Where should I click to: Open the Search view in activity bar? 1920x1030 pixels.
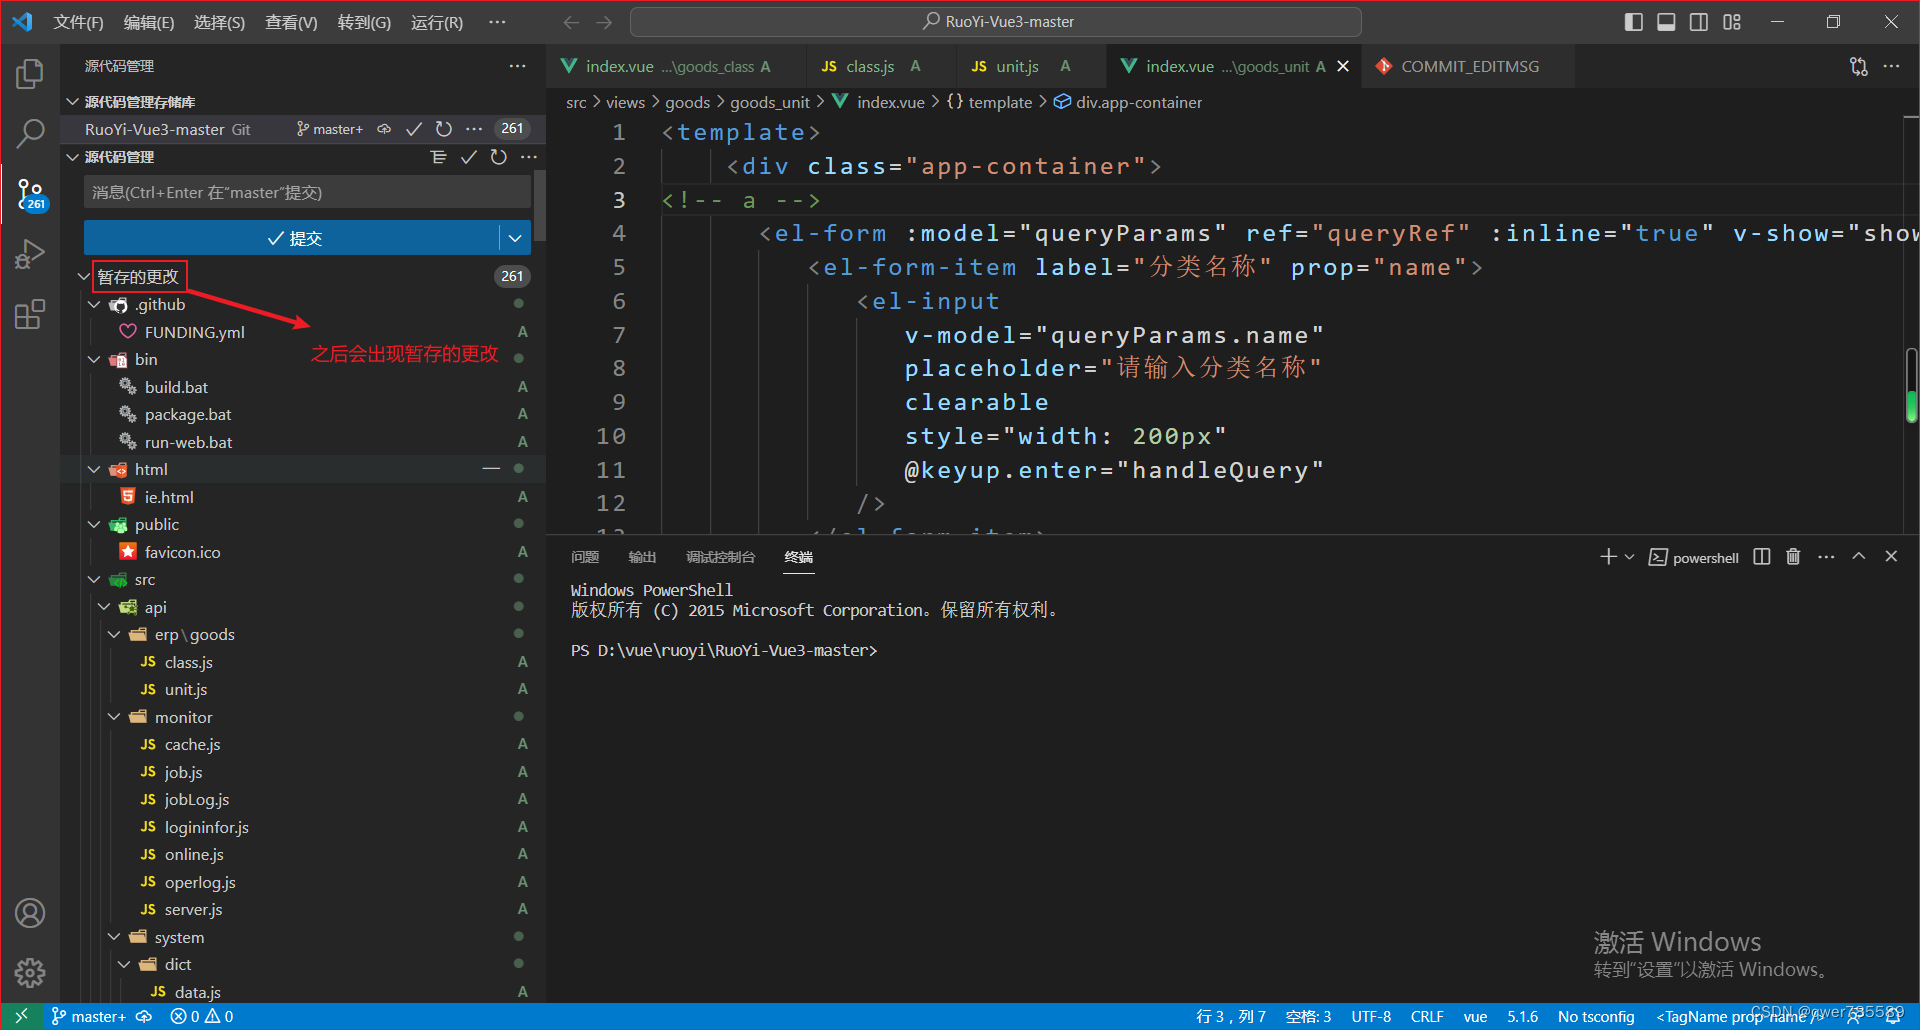[x=30, y=133]
